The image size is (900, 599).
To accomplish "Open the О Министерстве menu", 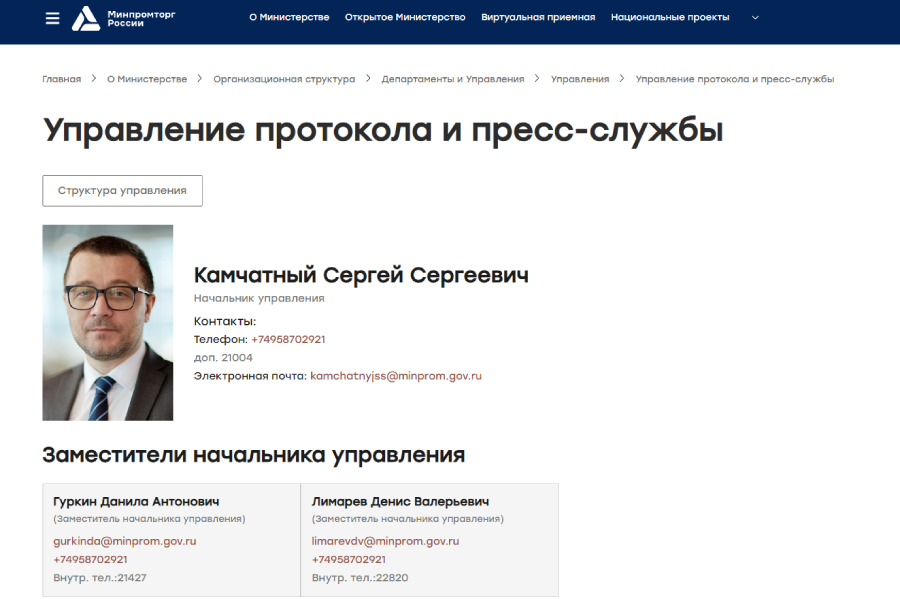I will tap(288, 17).
